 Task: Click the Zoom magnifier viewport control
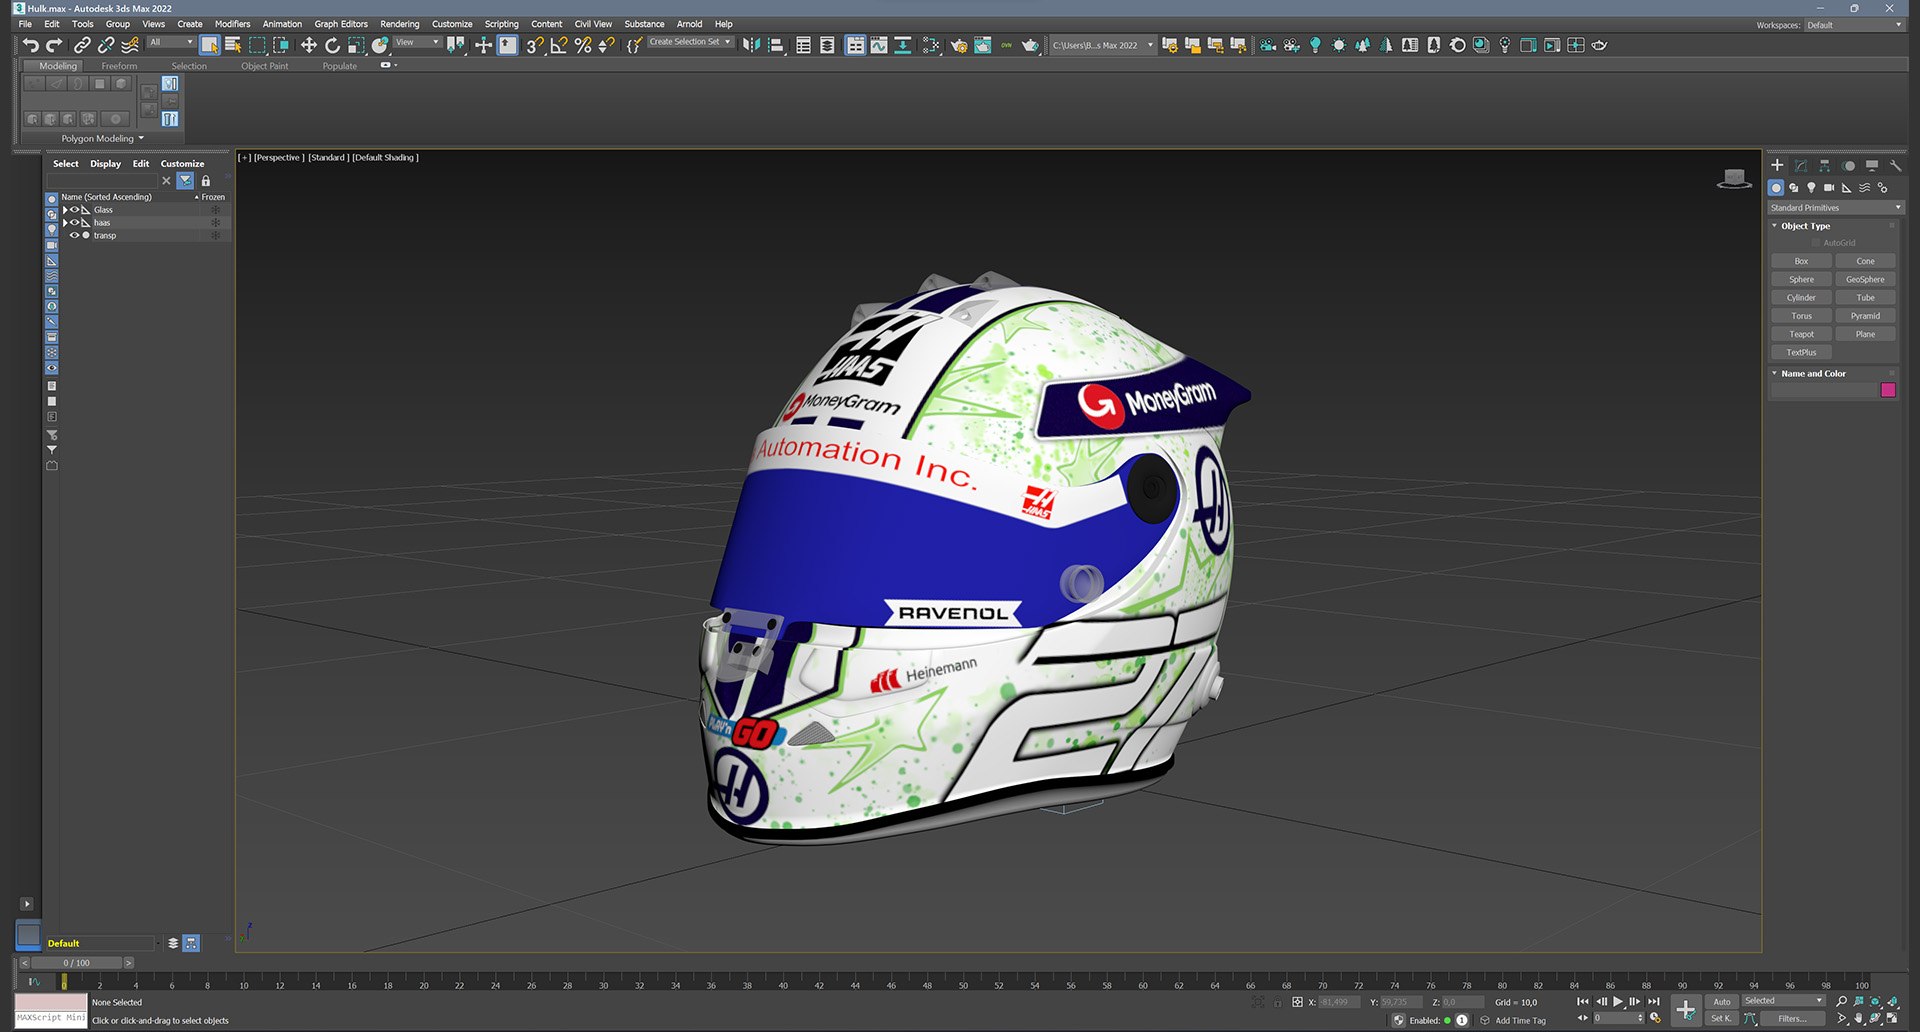point(1841,1001)
